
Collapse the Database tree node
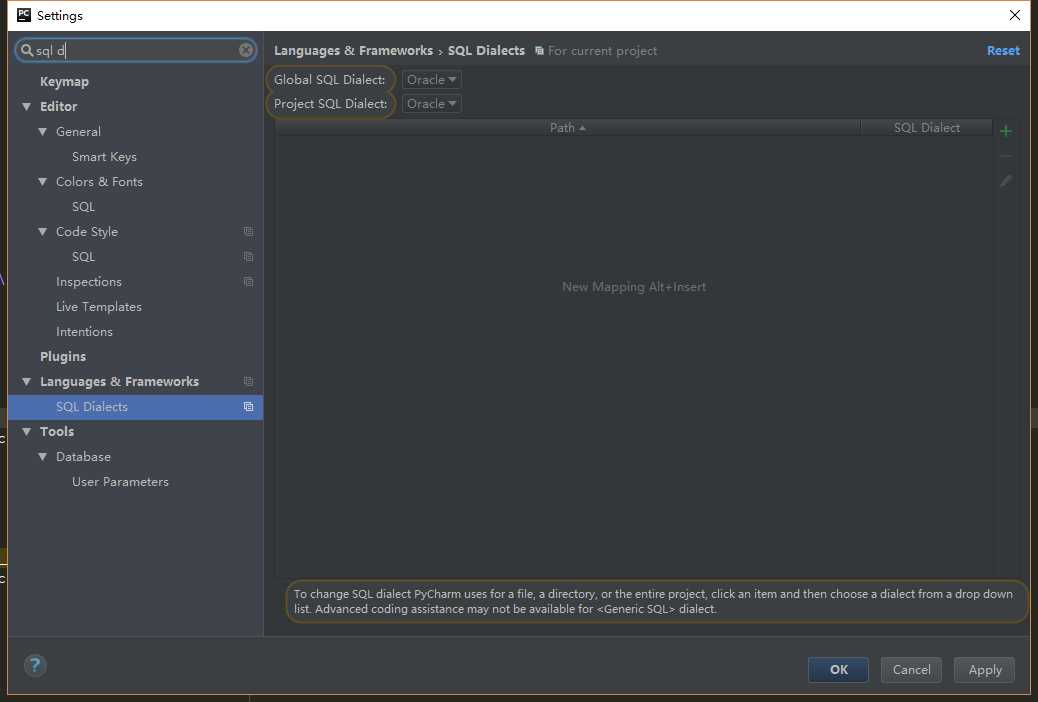coord(42,457)
